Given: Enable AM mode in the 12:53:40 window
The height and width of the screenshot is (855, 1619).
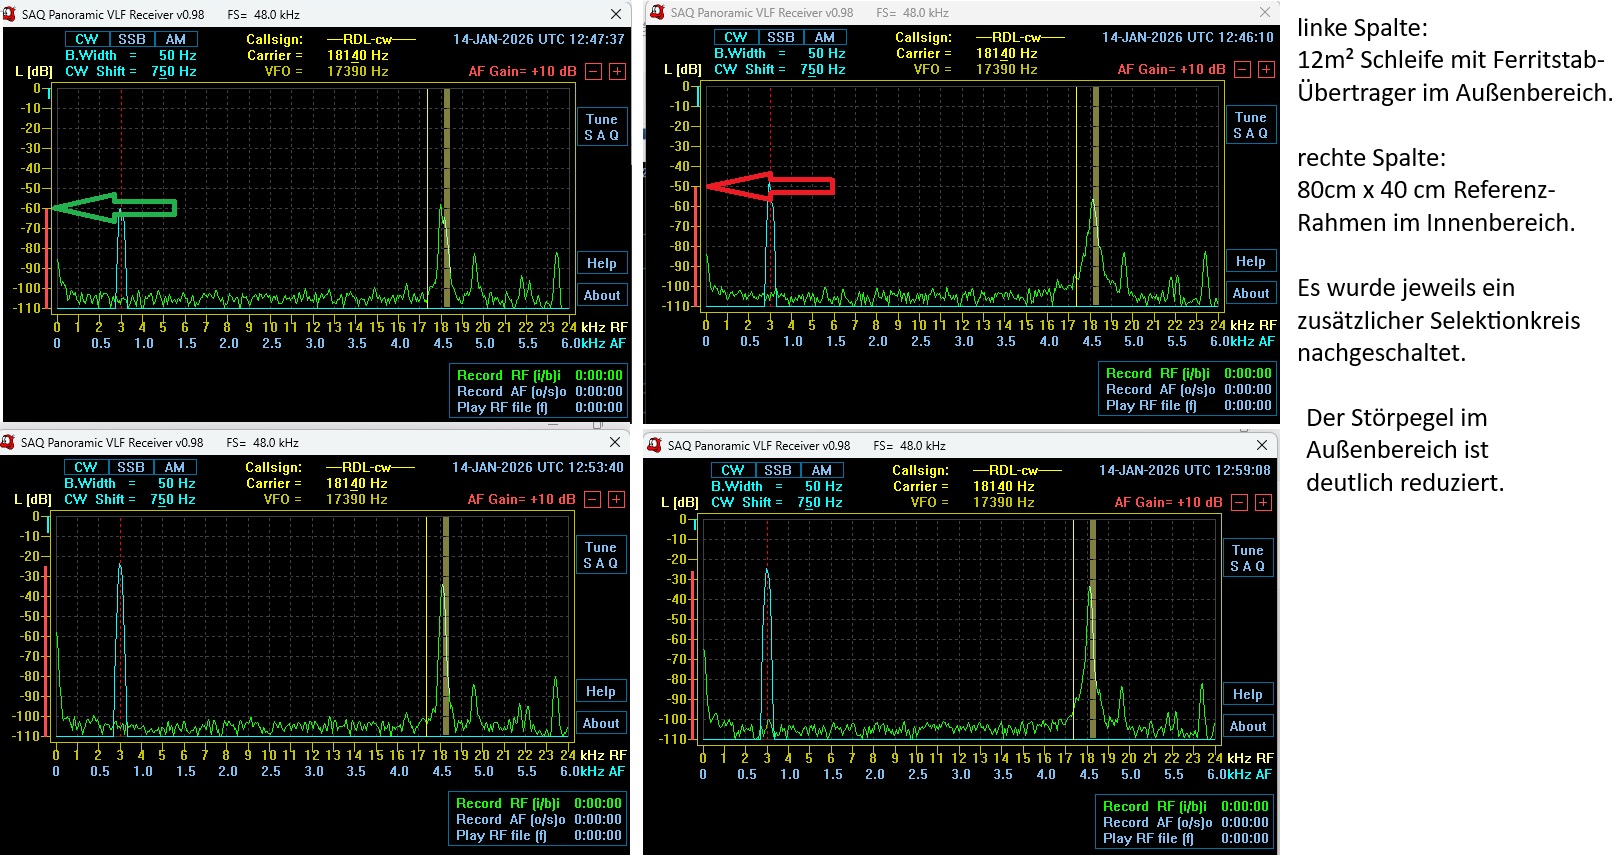Looking at the screenshot, I should tap(175, 467).
